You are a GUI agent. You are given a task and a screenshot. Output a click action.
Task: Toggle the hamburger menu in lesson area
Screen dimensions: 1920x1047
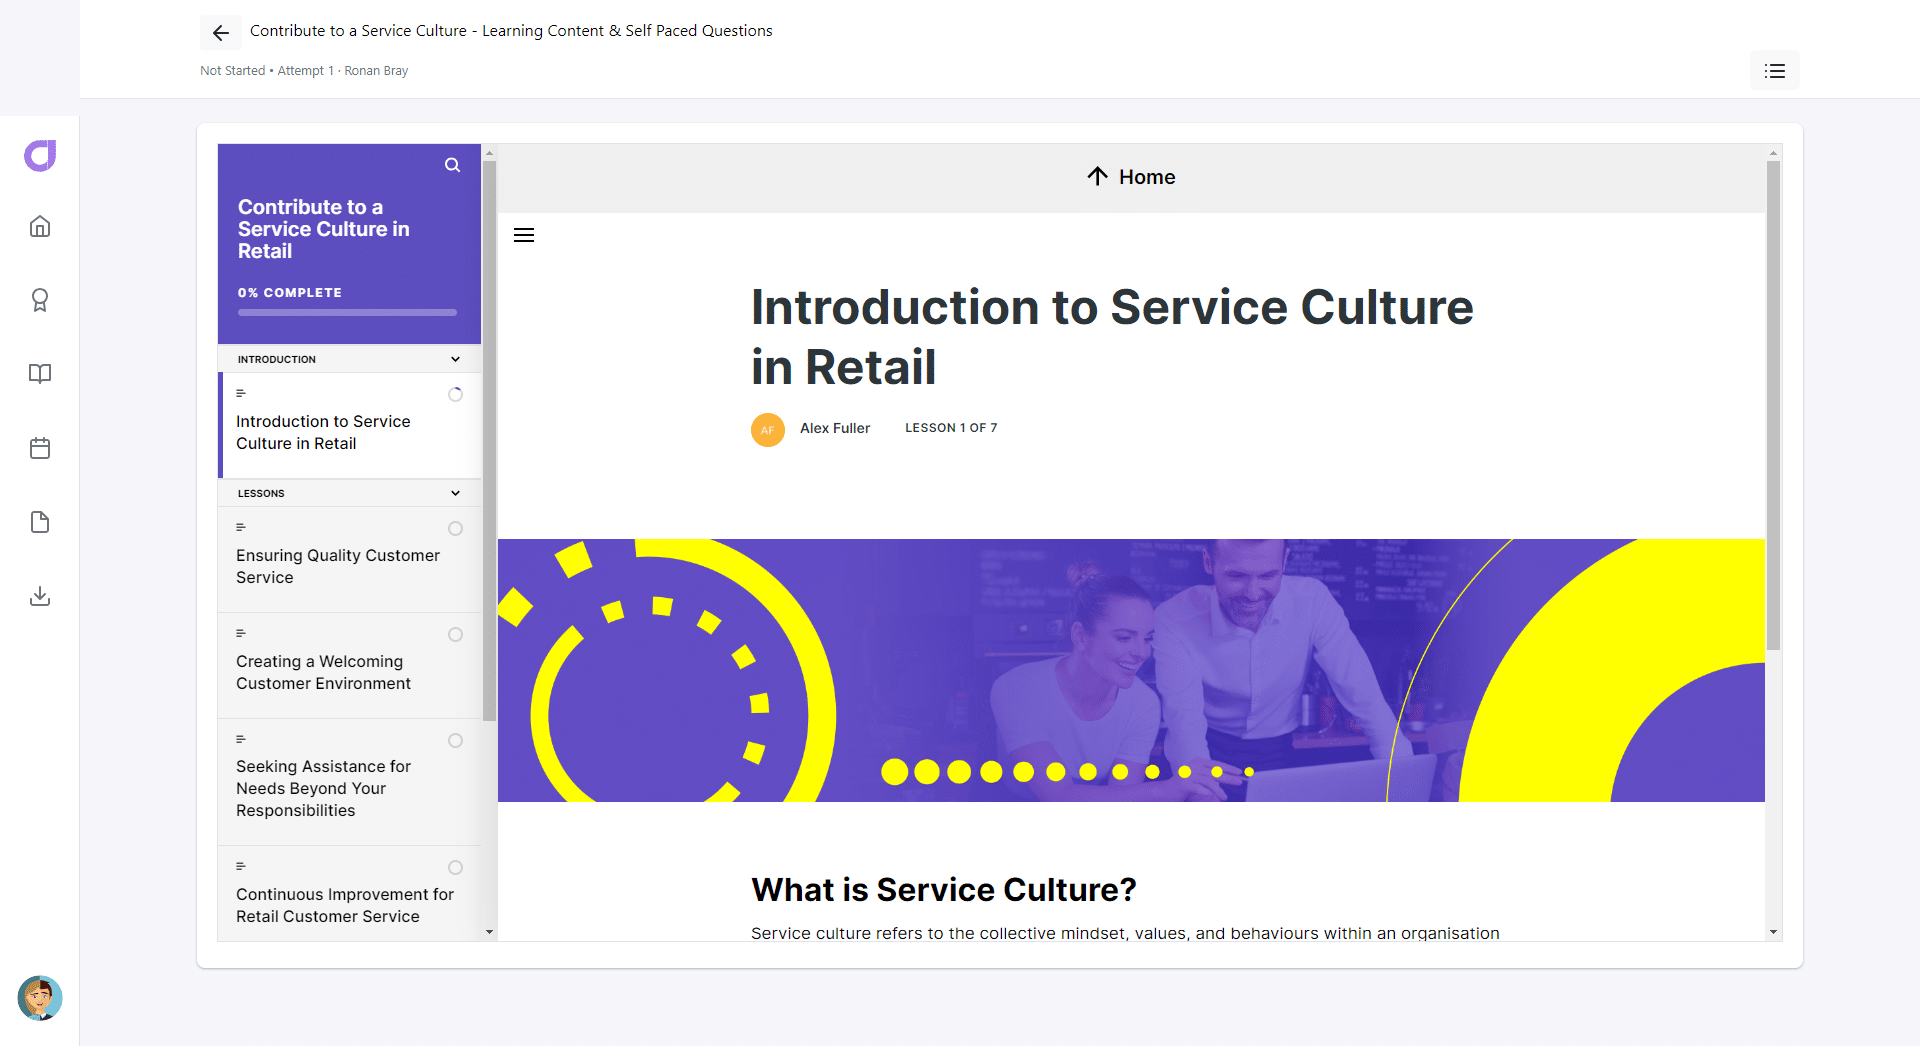(524, 235)
